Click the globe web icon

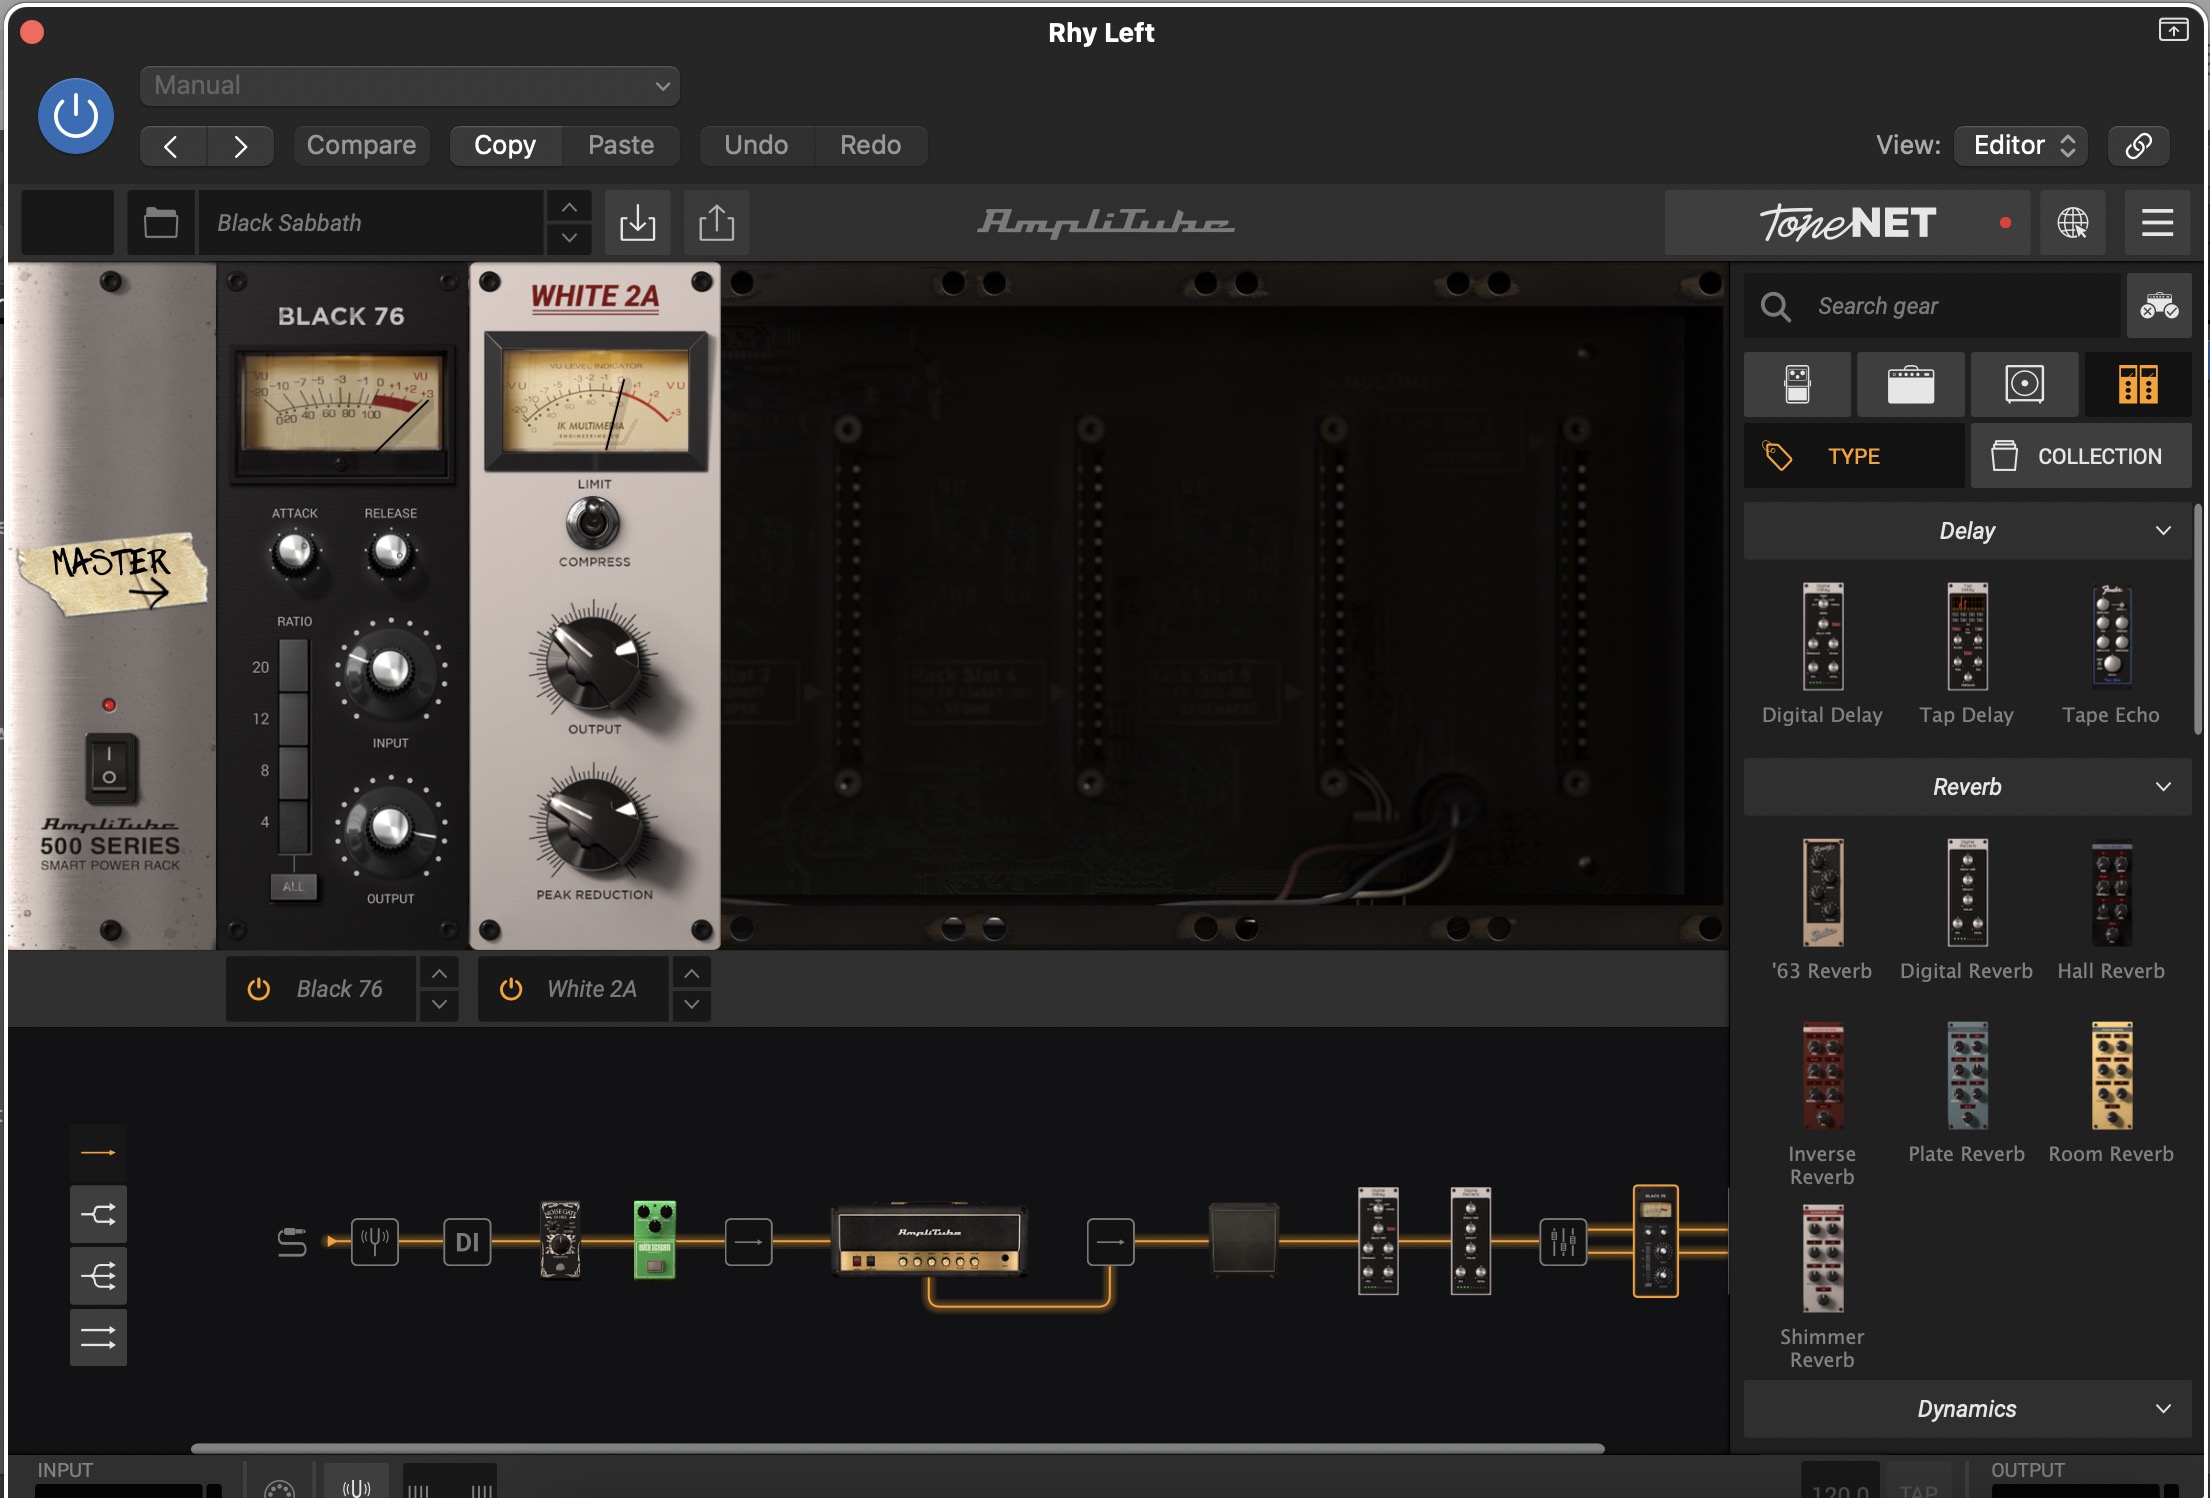tap(2073, 223)
